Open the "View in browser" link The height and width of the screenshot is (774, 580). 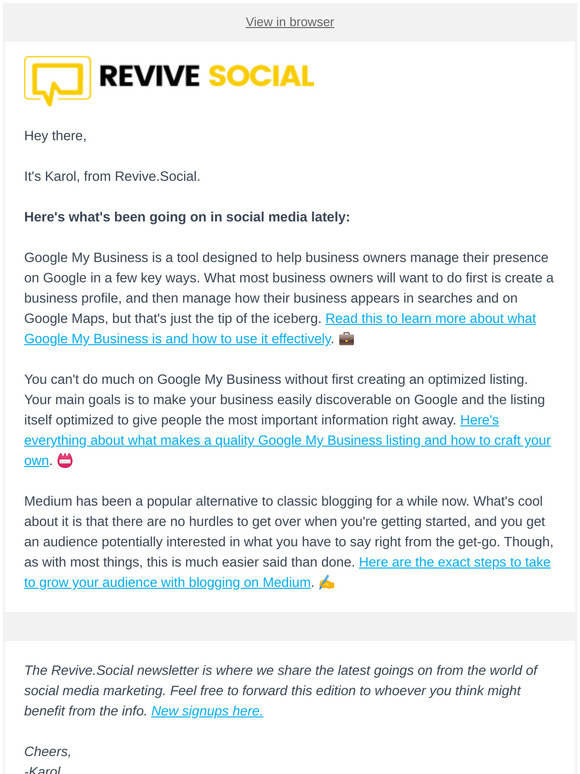point(290,22)
